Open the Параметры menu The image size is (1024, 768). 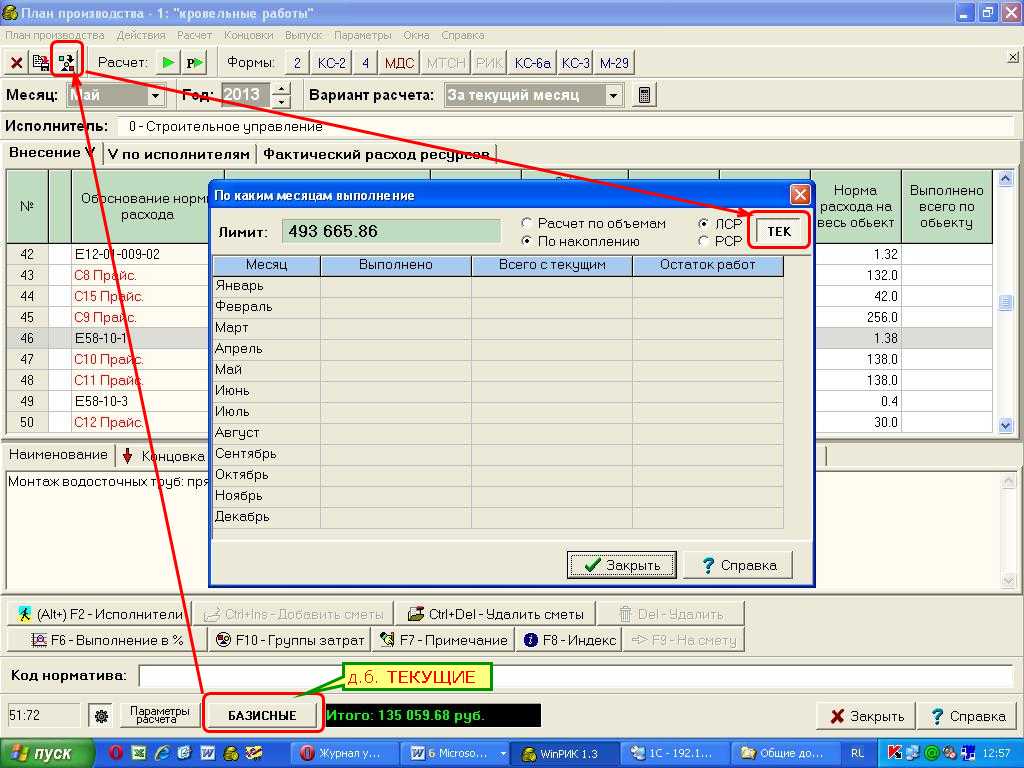(362, 35)
